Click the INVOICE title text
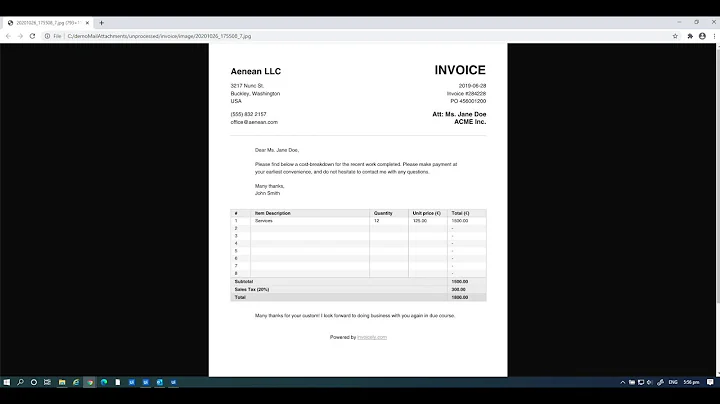Image resolution: width=720 pixels, height=404 pixels. pyautogui.click(x=460, y=70)
